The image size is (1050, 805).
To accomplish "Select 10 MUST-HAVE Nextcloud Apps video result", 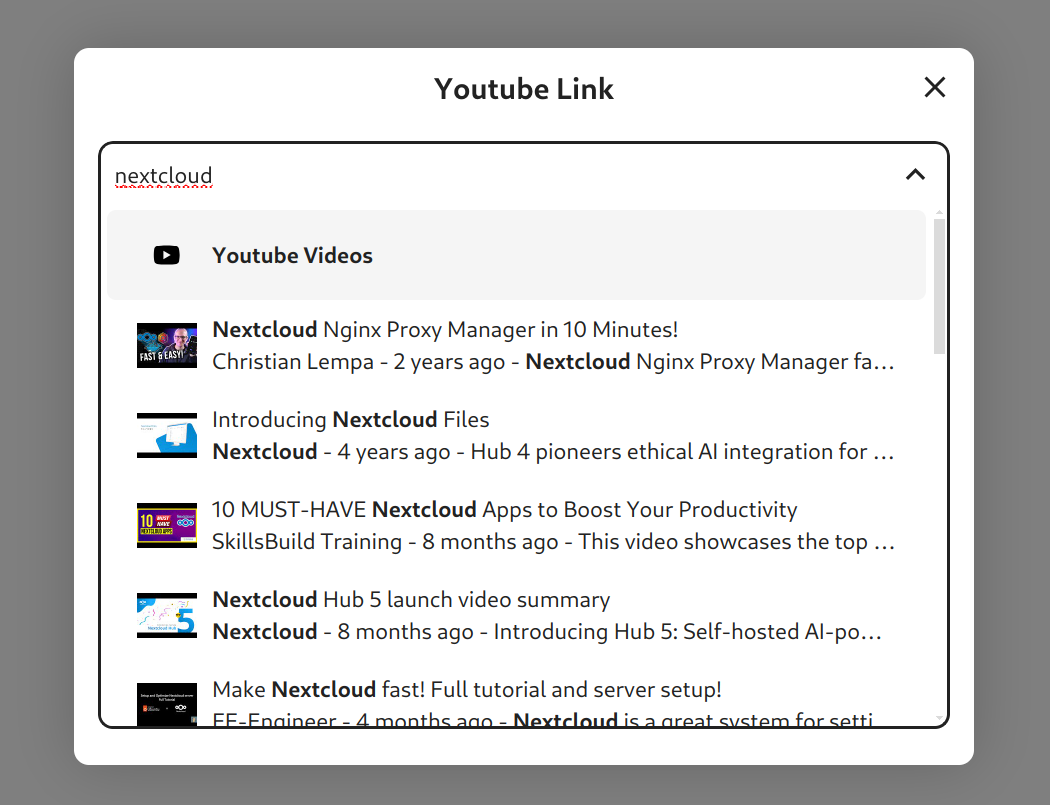I will click(x=516, y=525).
